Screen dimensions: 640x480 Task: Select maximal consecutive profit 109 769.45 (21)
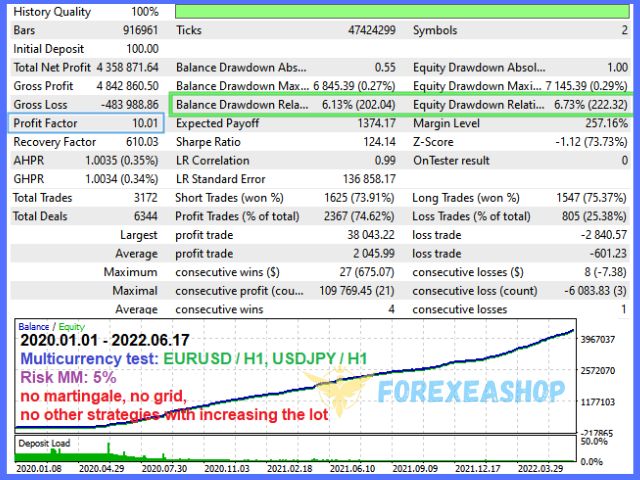click(357, 291)
